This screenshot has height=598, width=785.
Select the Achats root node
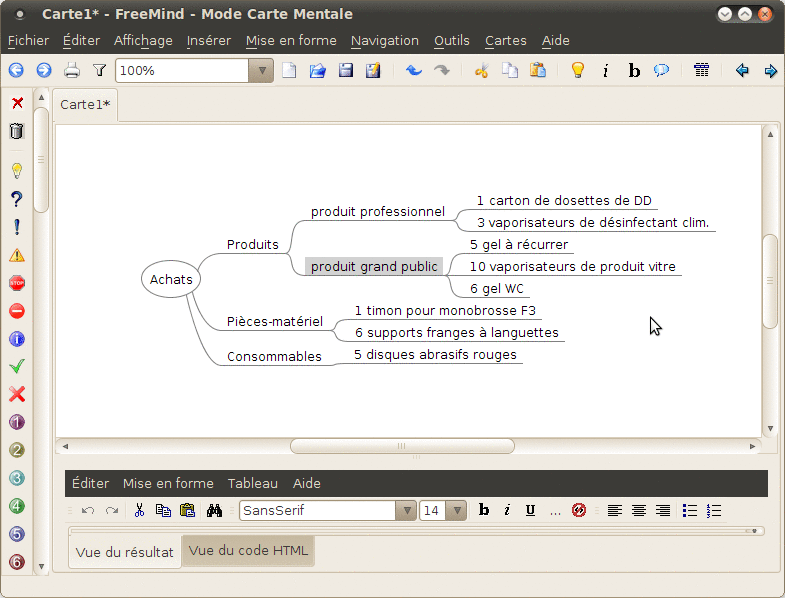pyautogui.click(x=171, y=279)
